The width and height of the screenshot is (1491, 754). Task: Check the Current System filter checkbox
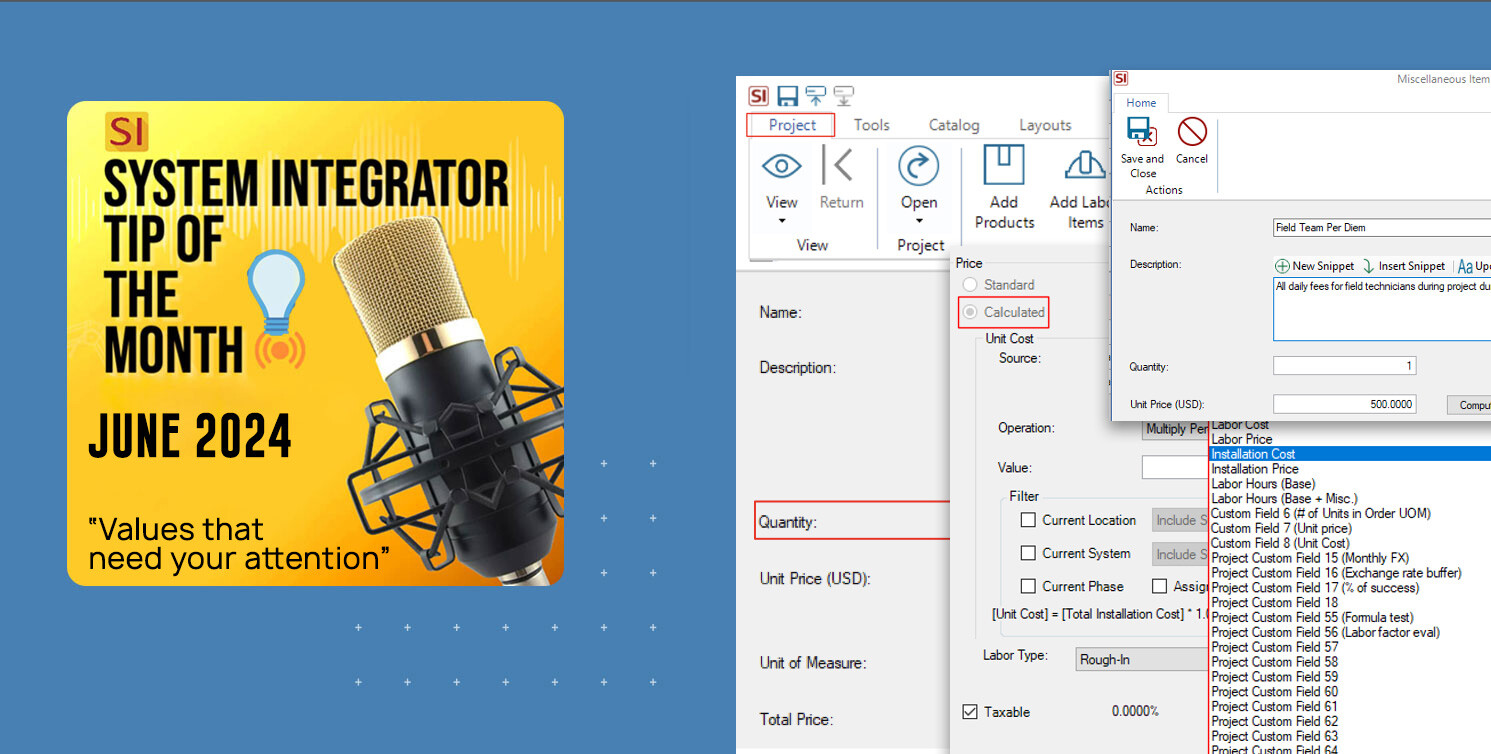1028,553
